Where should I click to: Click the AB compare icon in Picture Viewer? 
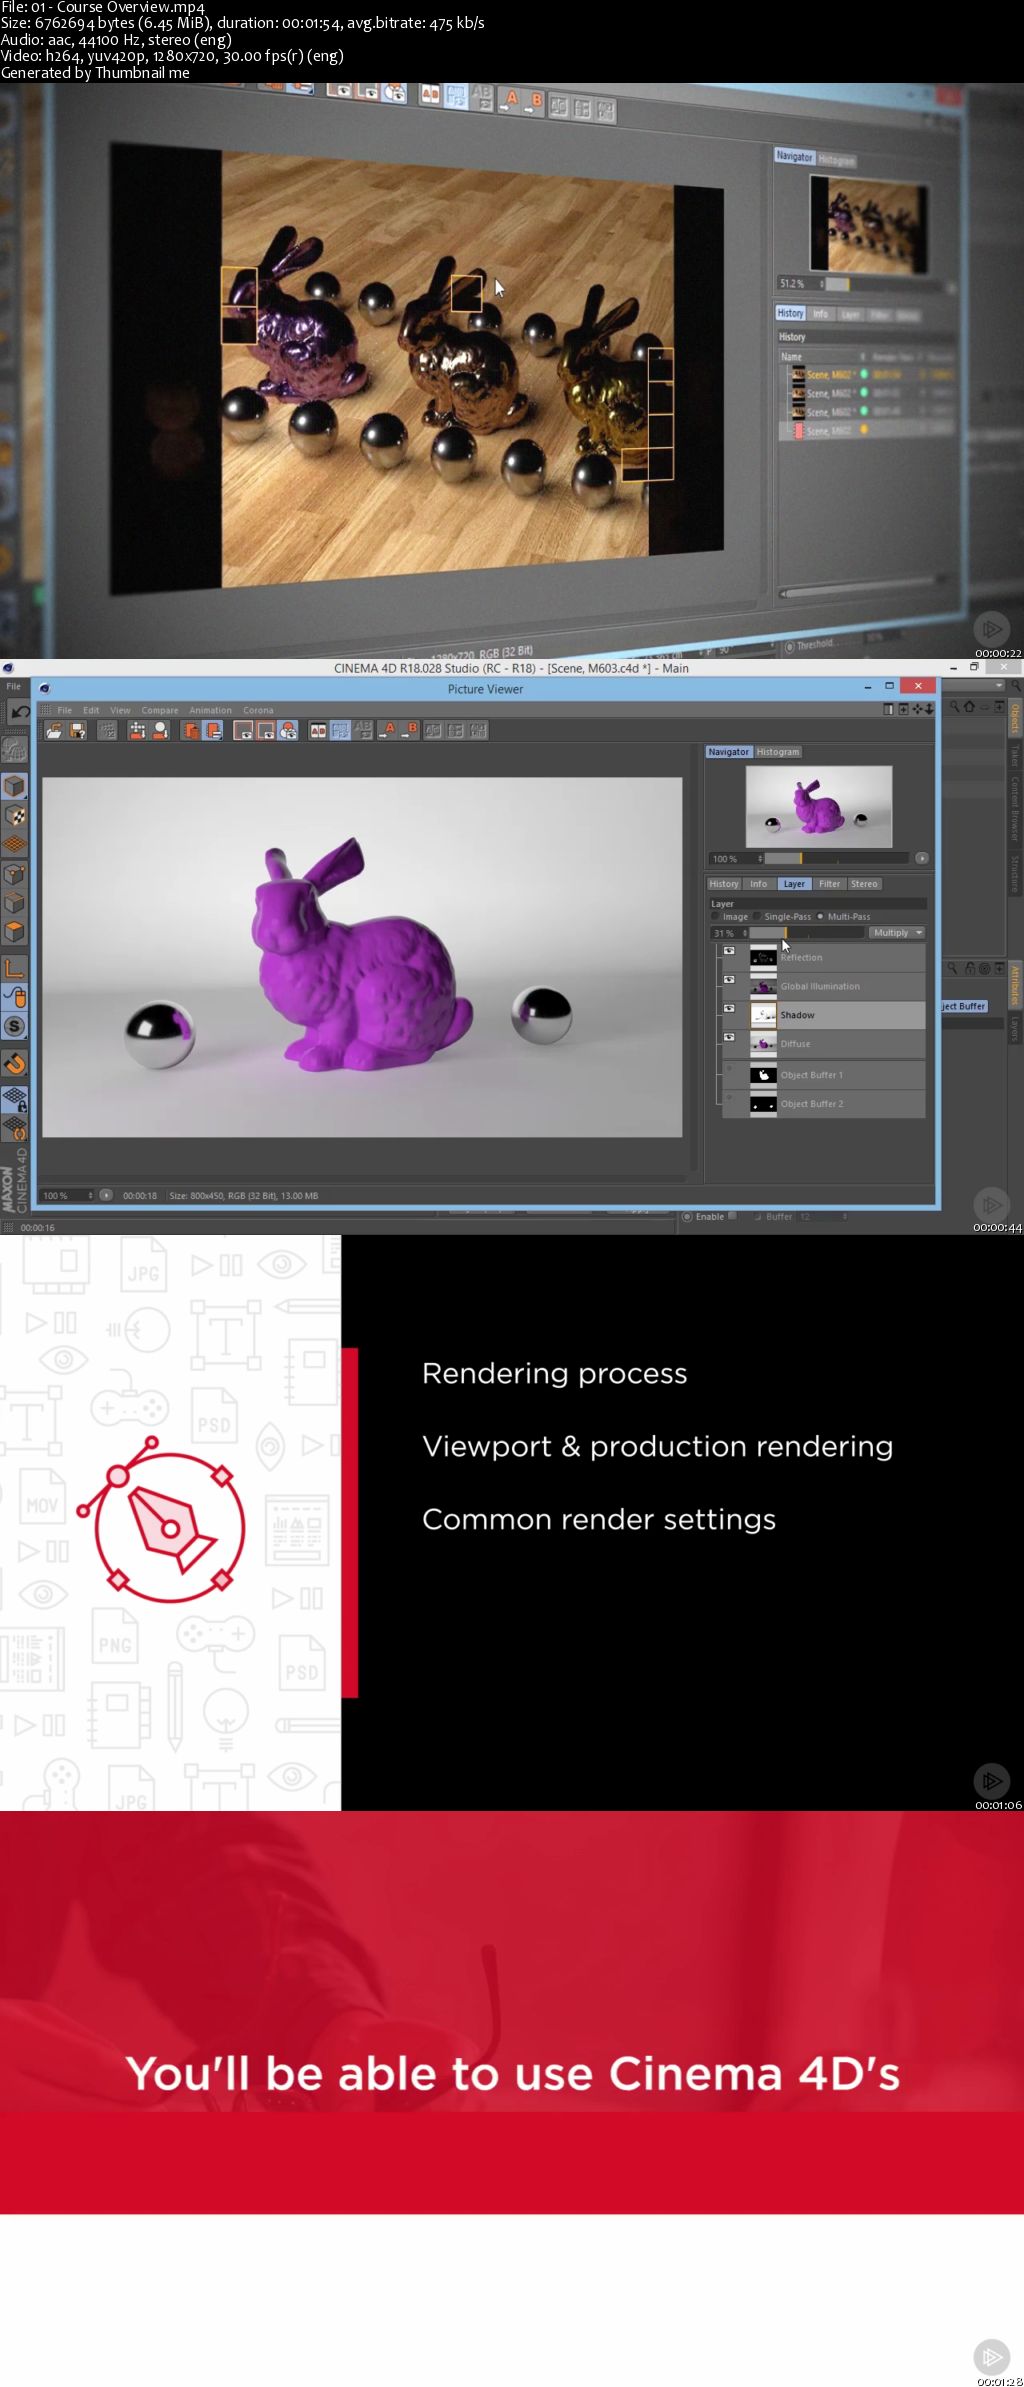point(318,731)
